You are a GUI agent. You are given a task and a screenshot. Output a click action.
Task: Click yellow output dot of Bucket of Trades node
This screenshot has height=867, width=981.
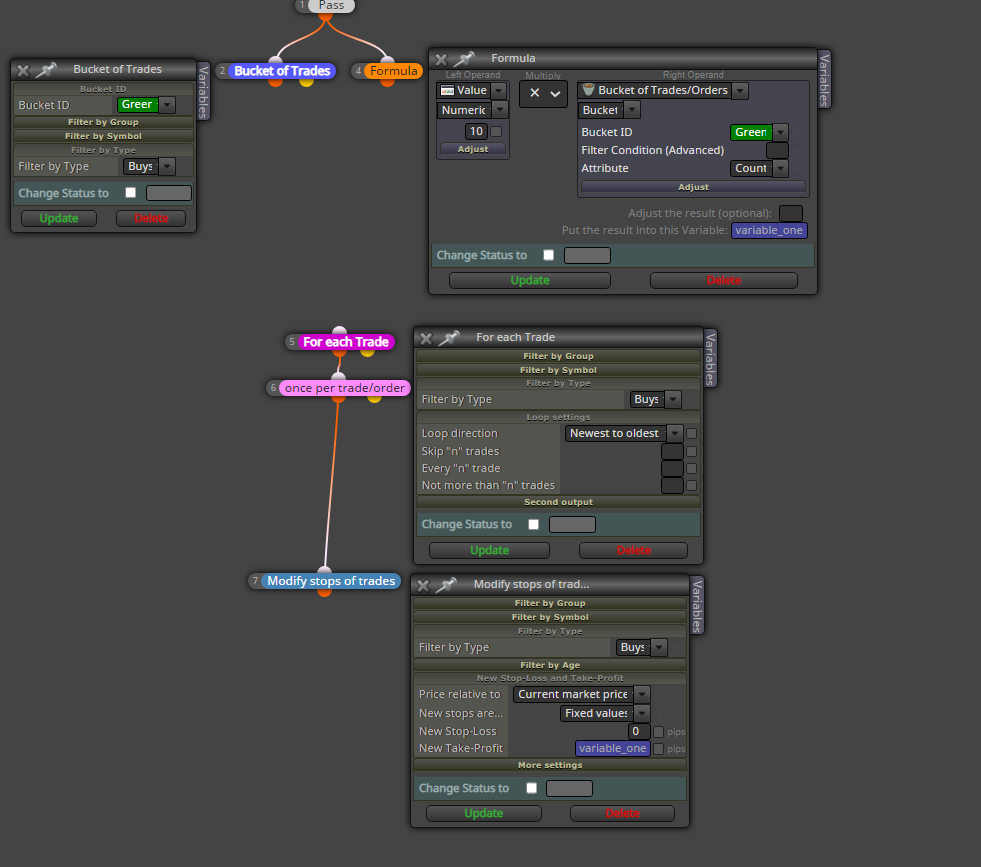pyautogui.click(x=306, y=81)
